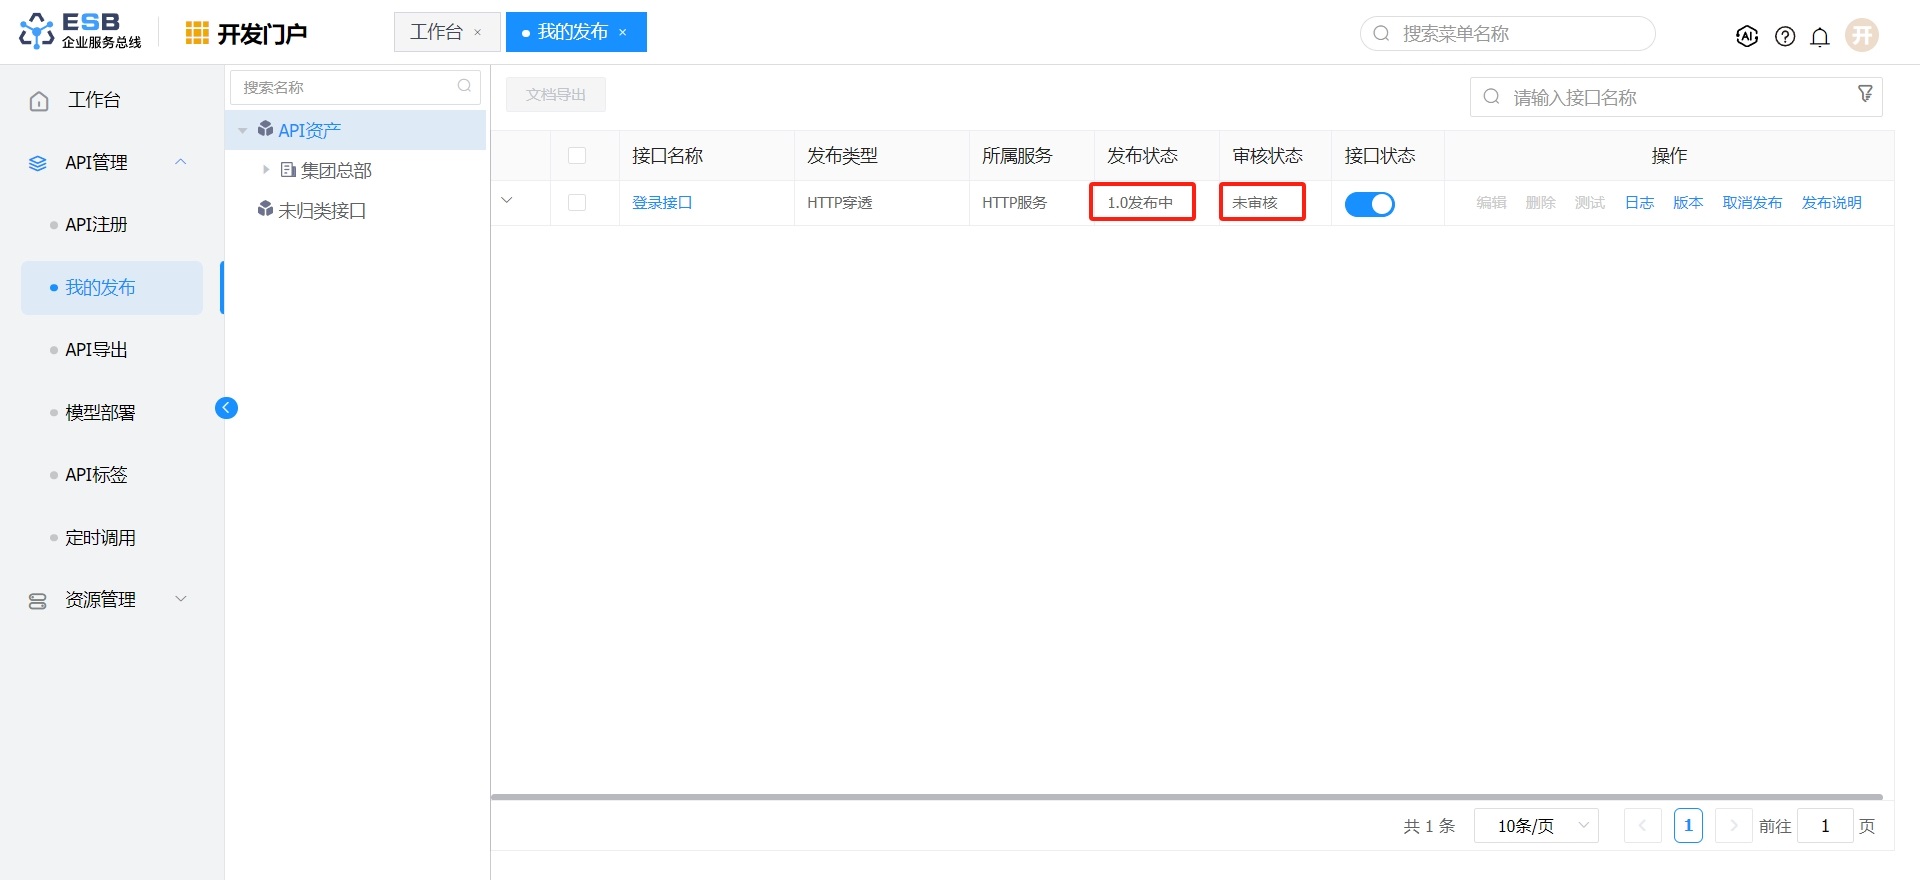Select 未归类接口 in the tree
1920x880 pixels.
[322, 210]
